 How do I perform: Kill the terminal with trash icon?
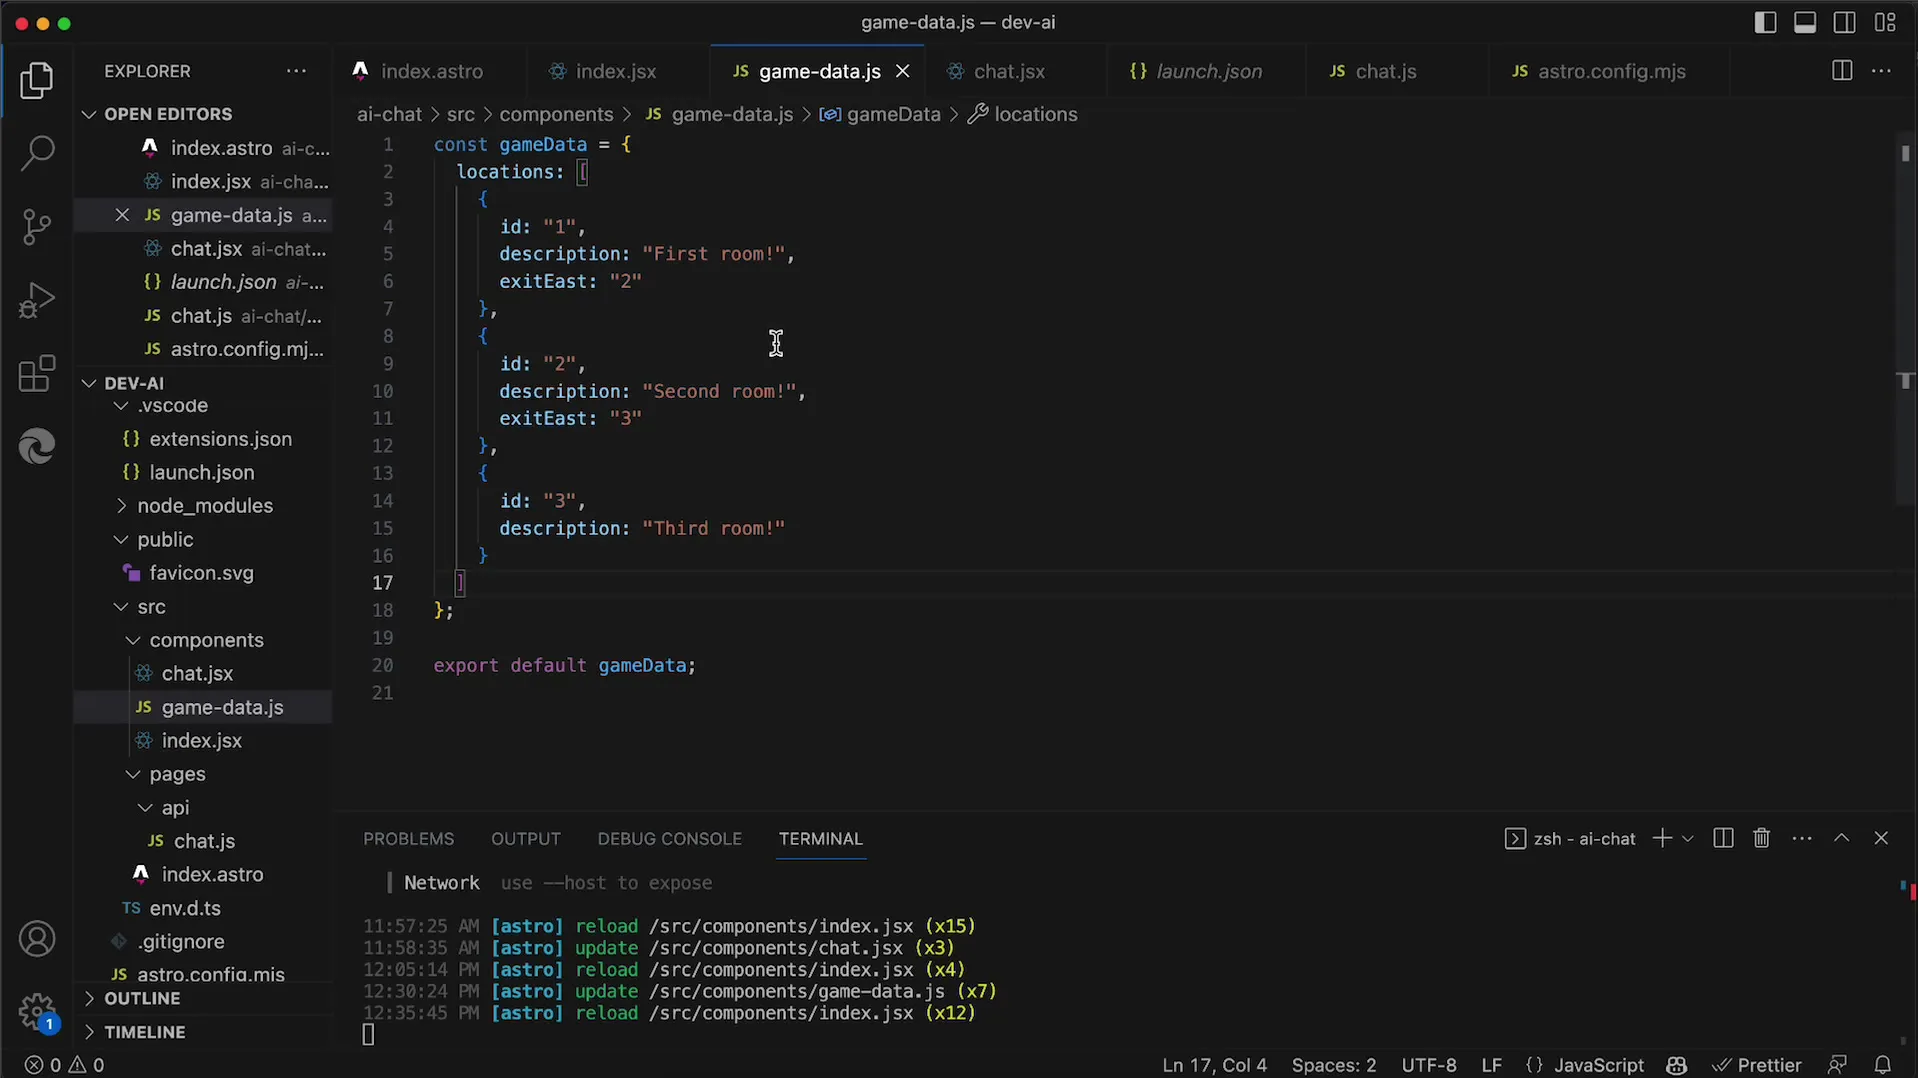point(1761,838)
